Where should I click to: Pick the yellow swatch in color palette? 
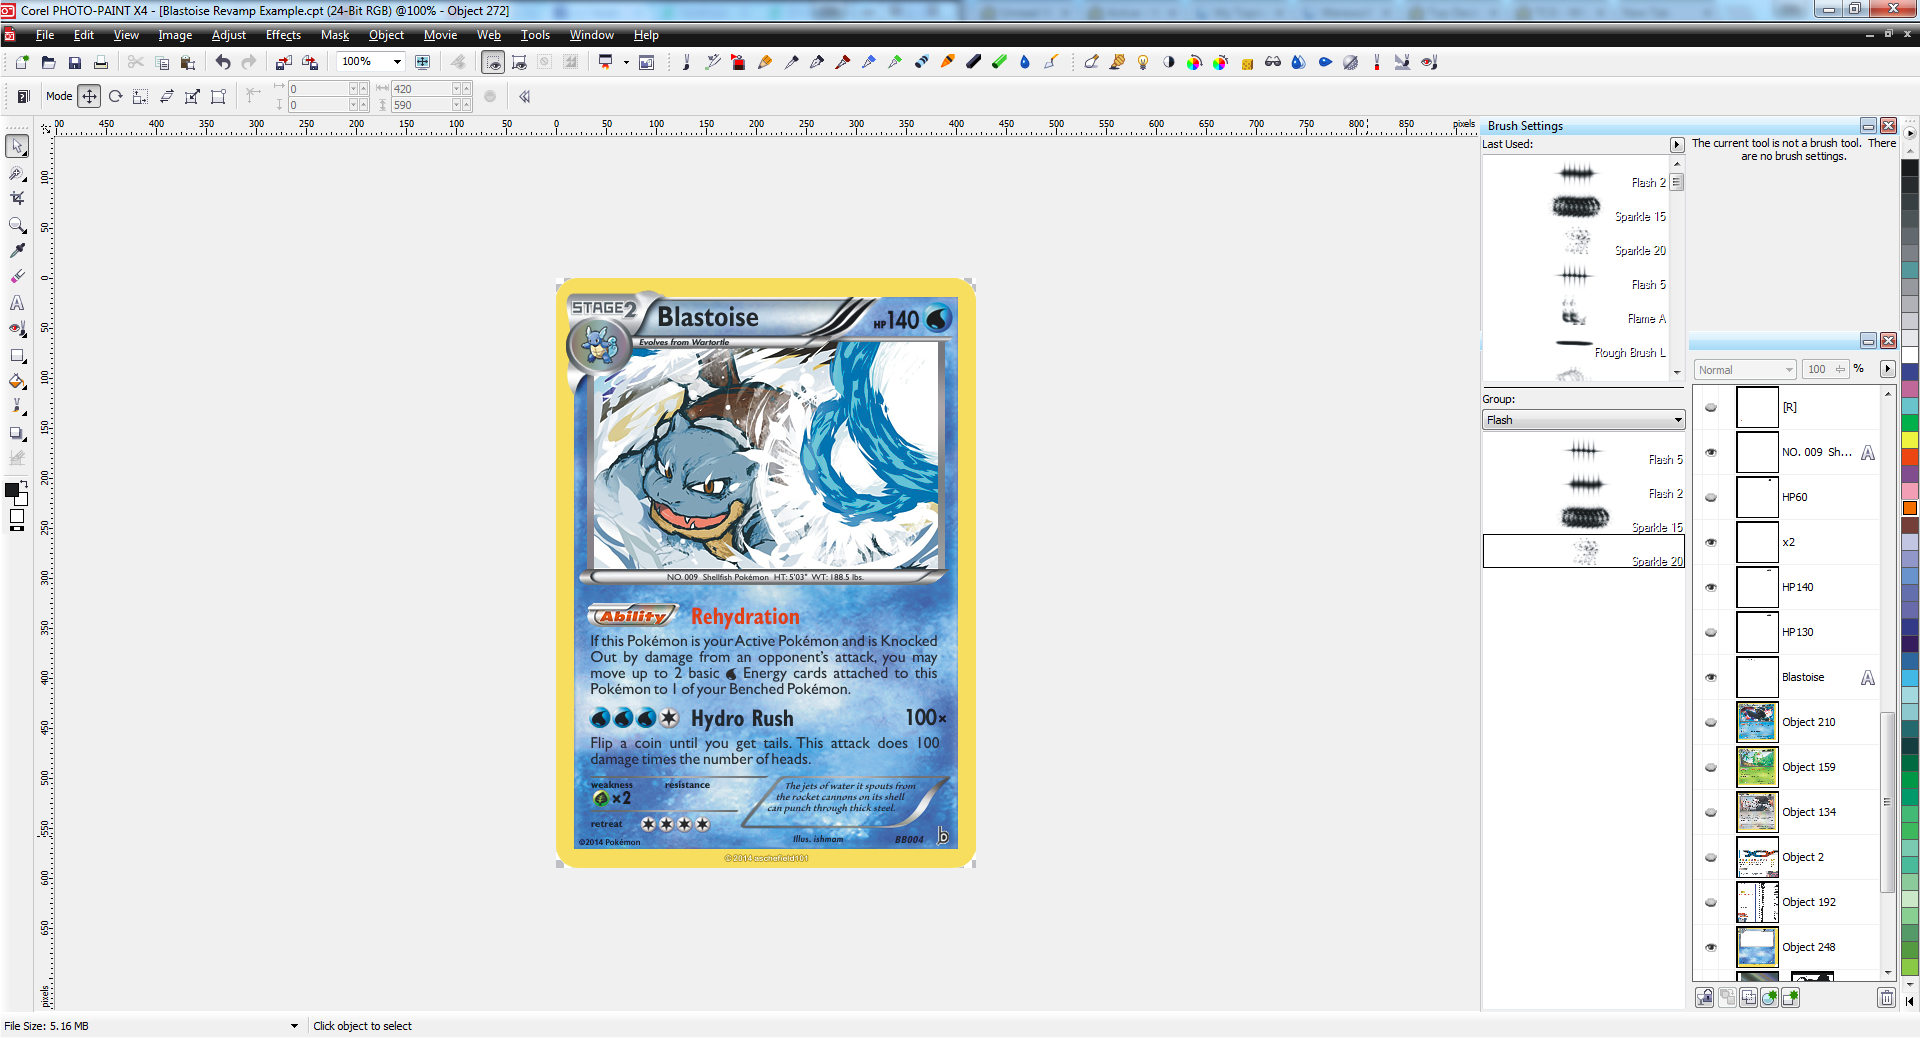1910,439
